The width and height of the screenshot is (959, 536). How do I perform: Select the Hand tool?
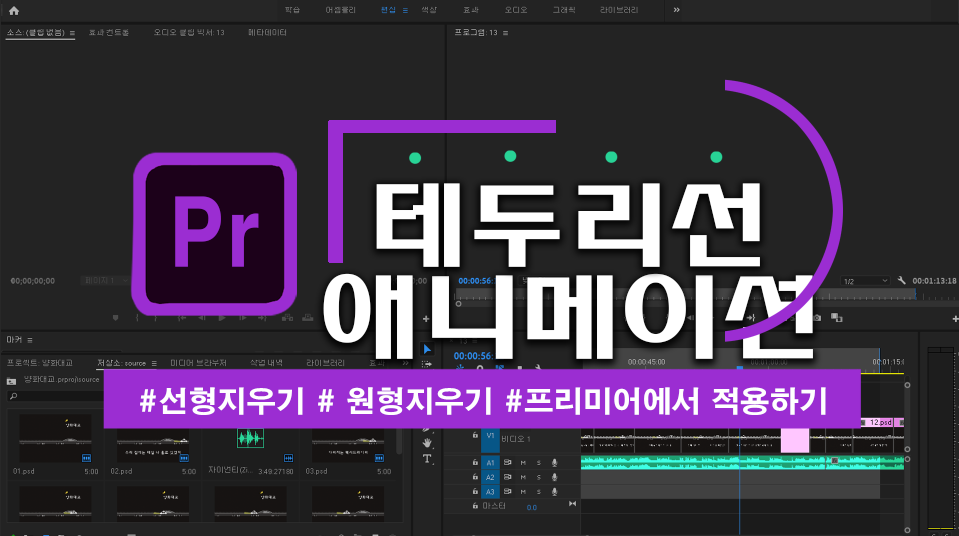coord(427,442)
